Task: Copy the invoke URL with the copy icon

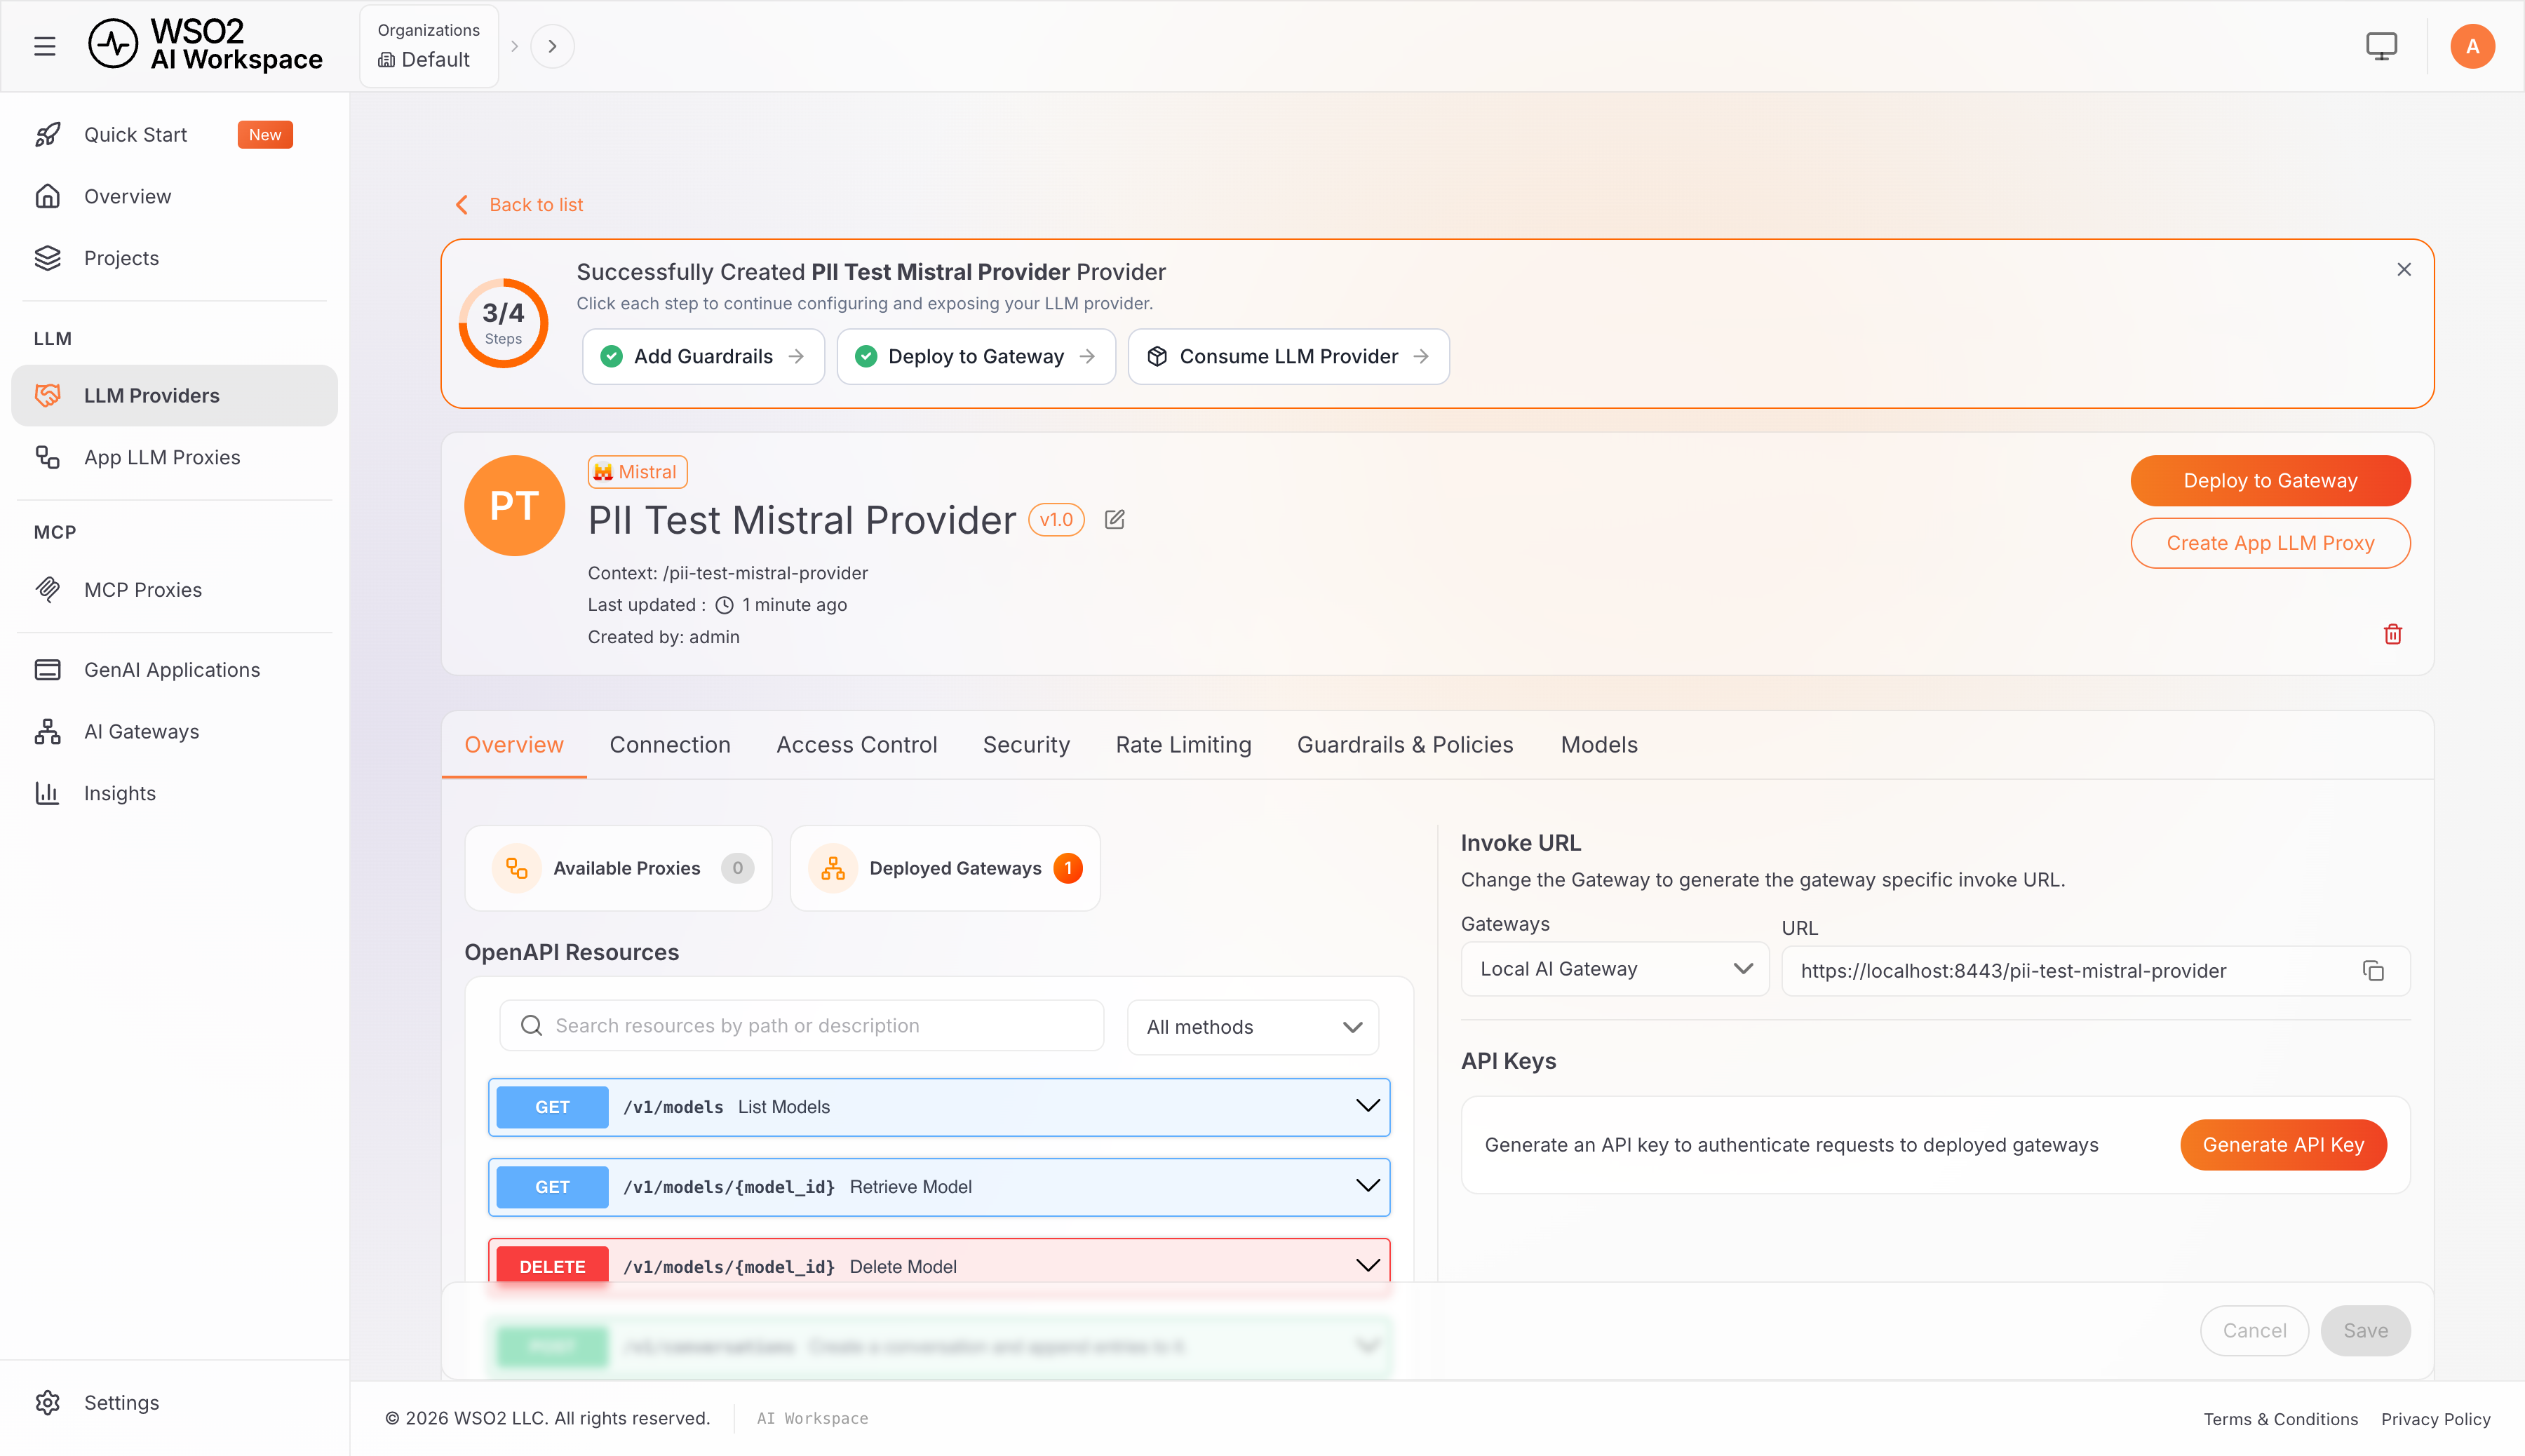Action: pos(2373,970)
